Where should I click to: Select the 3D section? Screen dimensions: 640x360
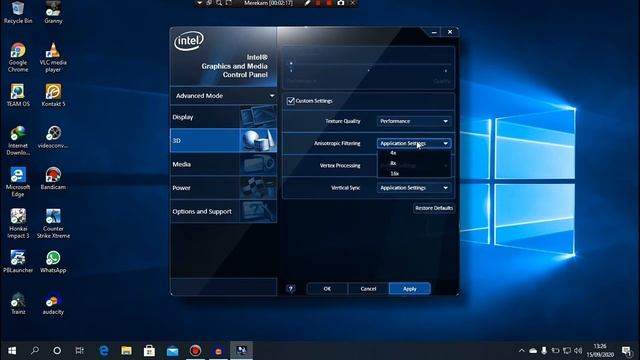coord(224,140)
